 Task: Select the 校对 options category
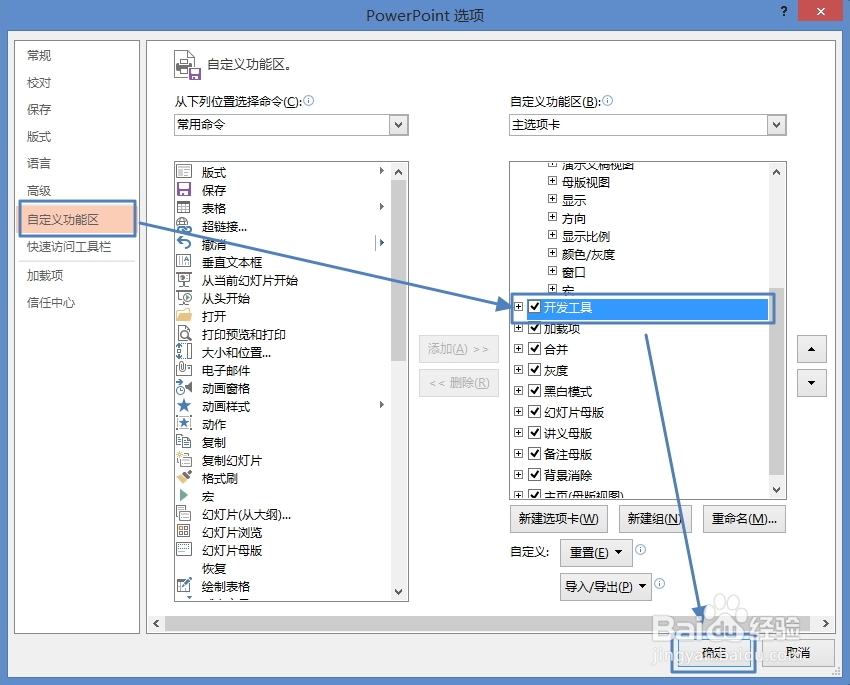39,82
